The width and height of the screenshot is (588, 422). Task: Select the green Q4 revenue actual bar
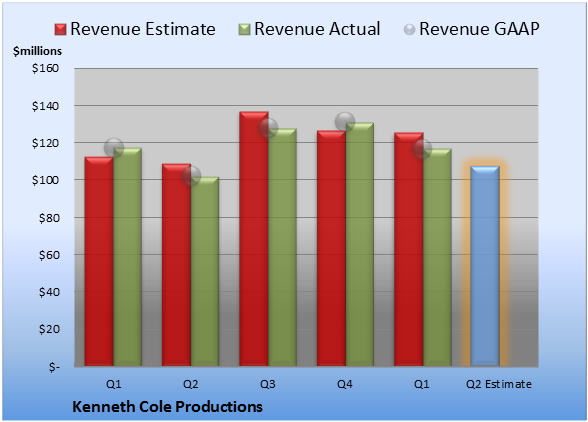coord(360,244)
